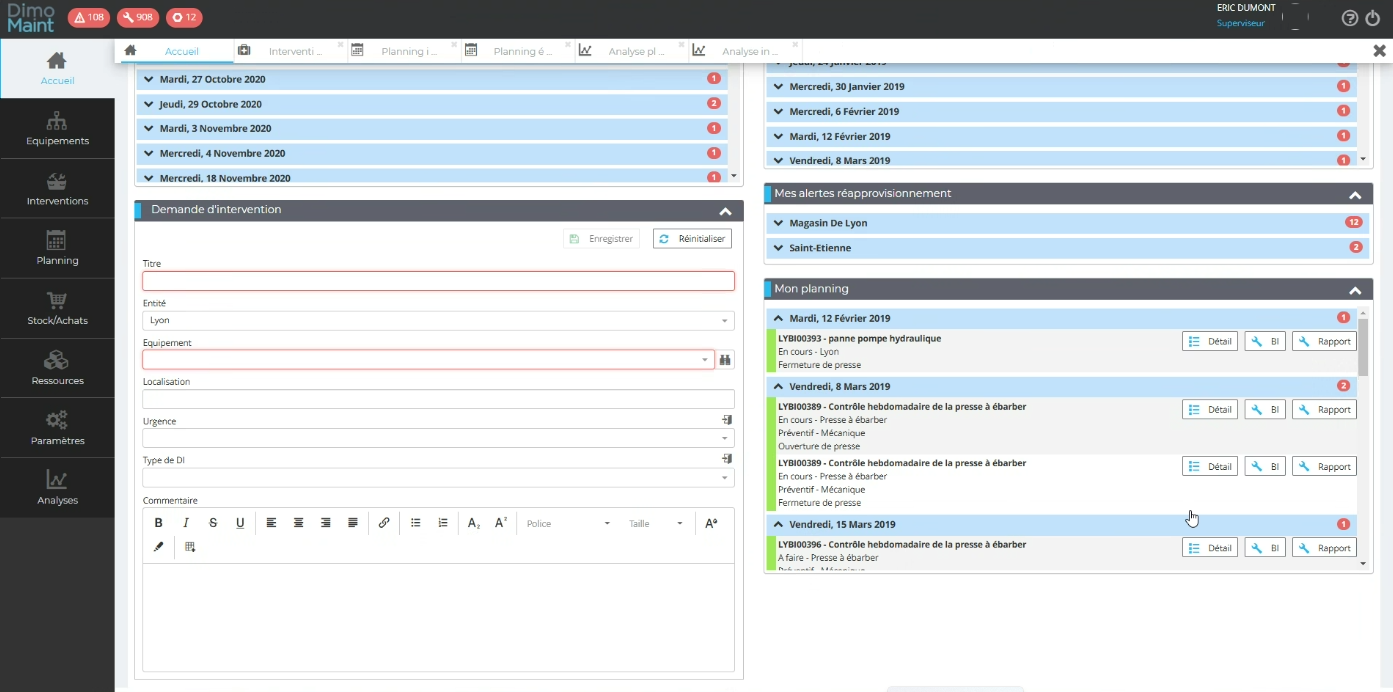This screenshot has width=1393, height=692.
Task: Toggle italic formatting in comment editor
Action: coord(185,523)
